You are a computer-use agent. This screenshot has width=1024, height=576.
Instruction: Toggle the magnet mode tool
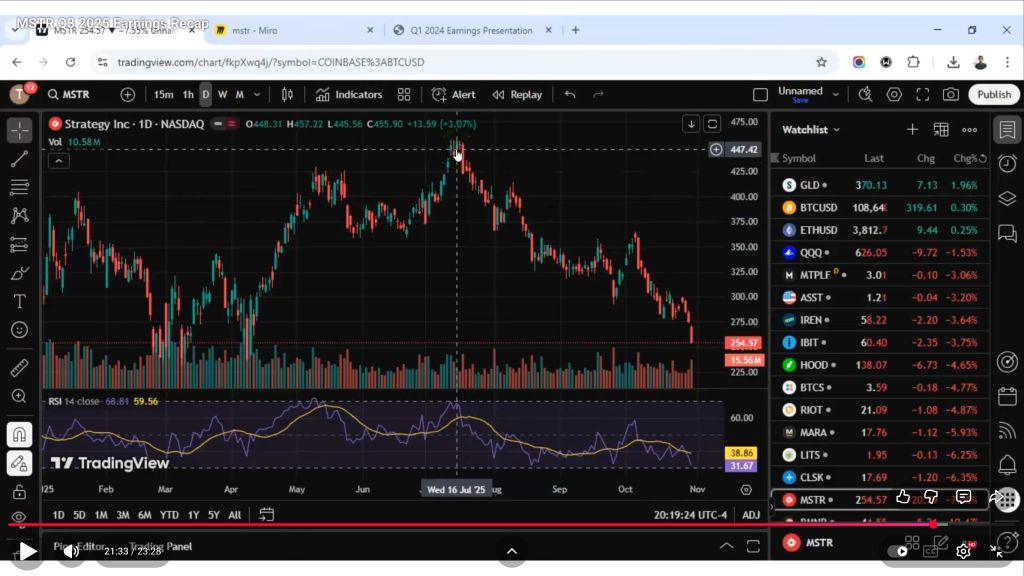[x=19, y=435]
